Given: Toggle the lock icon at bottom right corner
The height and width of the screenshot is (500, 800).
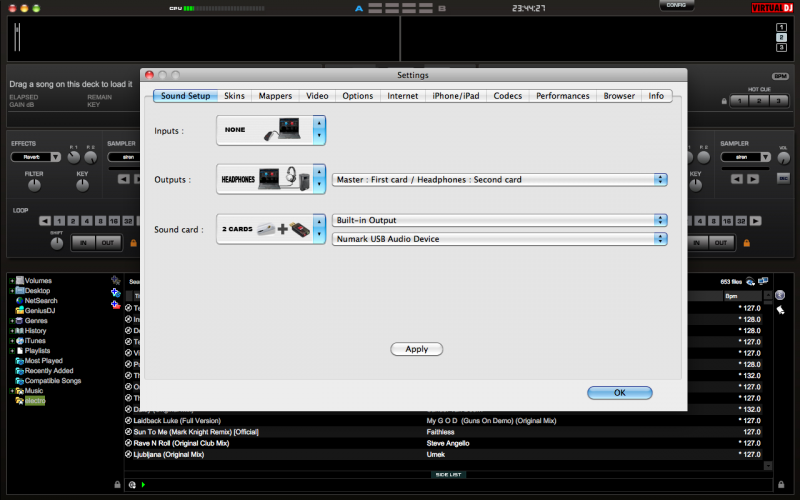Looking at the screenshot, I should (x=781, y=484).
